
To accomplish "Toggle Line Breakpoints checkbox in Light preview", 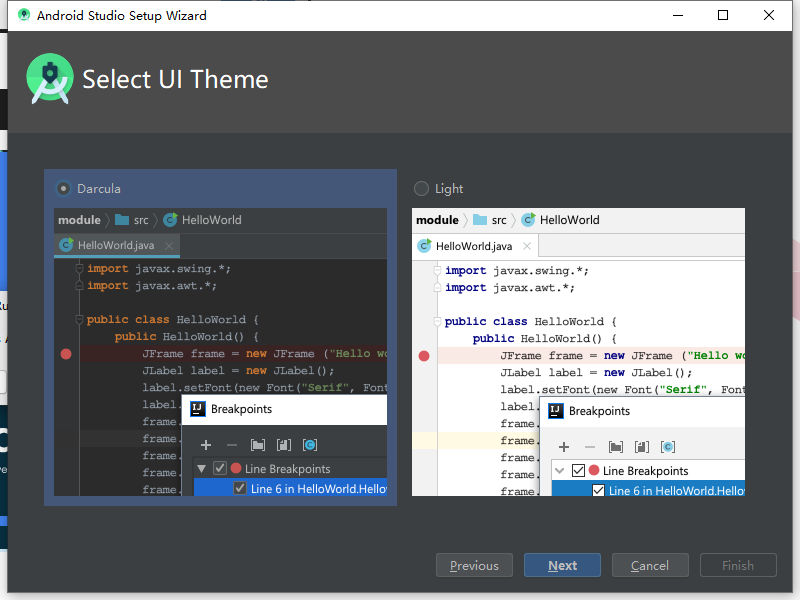I will [x=578, y=471].
